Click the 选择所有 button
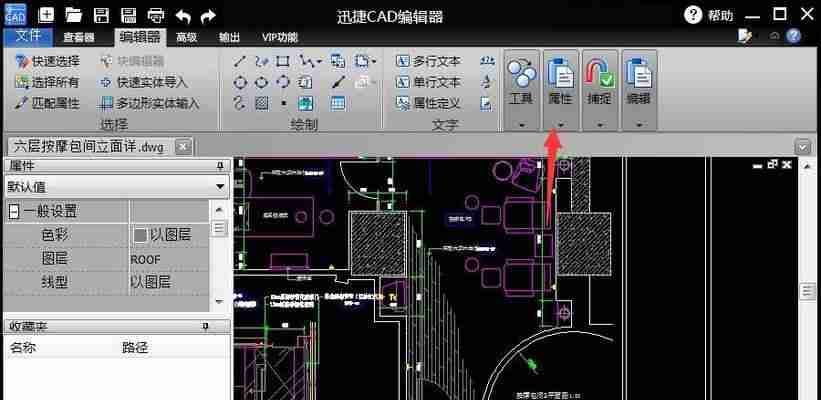The width and height of the screenshot is (821, 400). click(48, 82)
